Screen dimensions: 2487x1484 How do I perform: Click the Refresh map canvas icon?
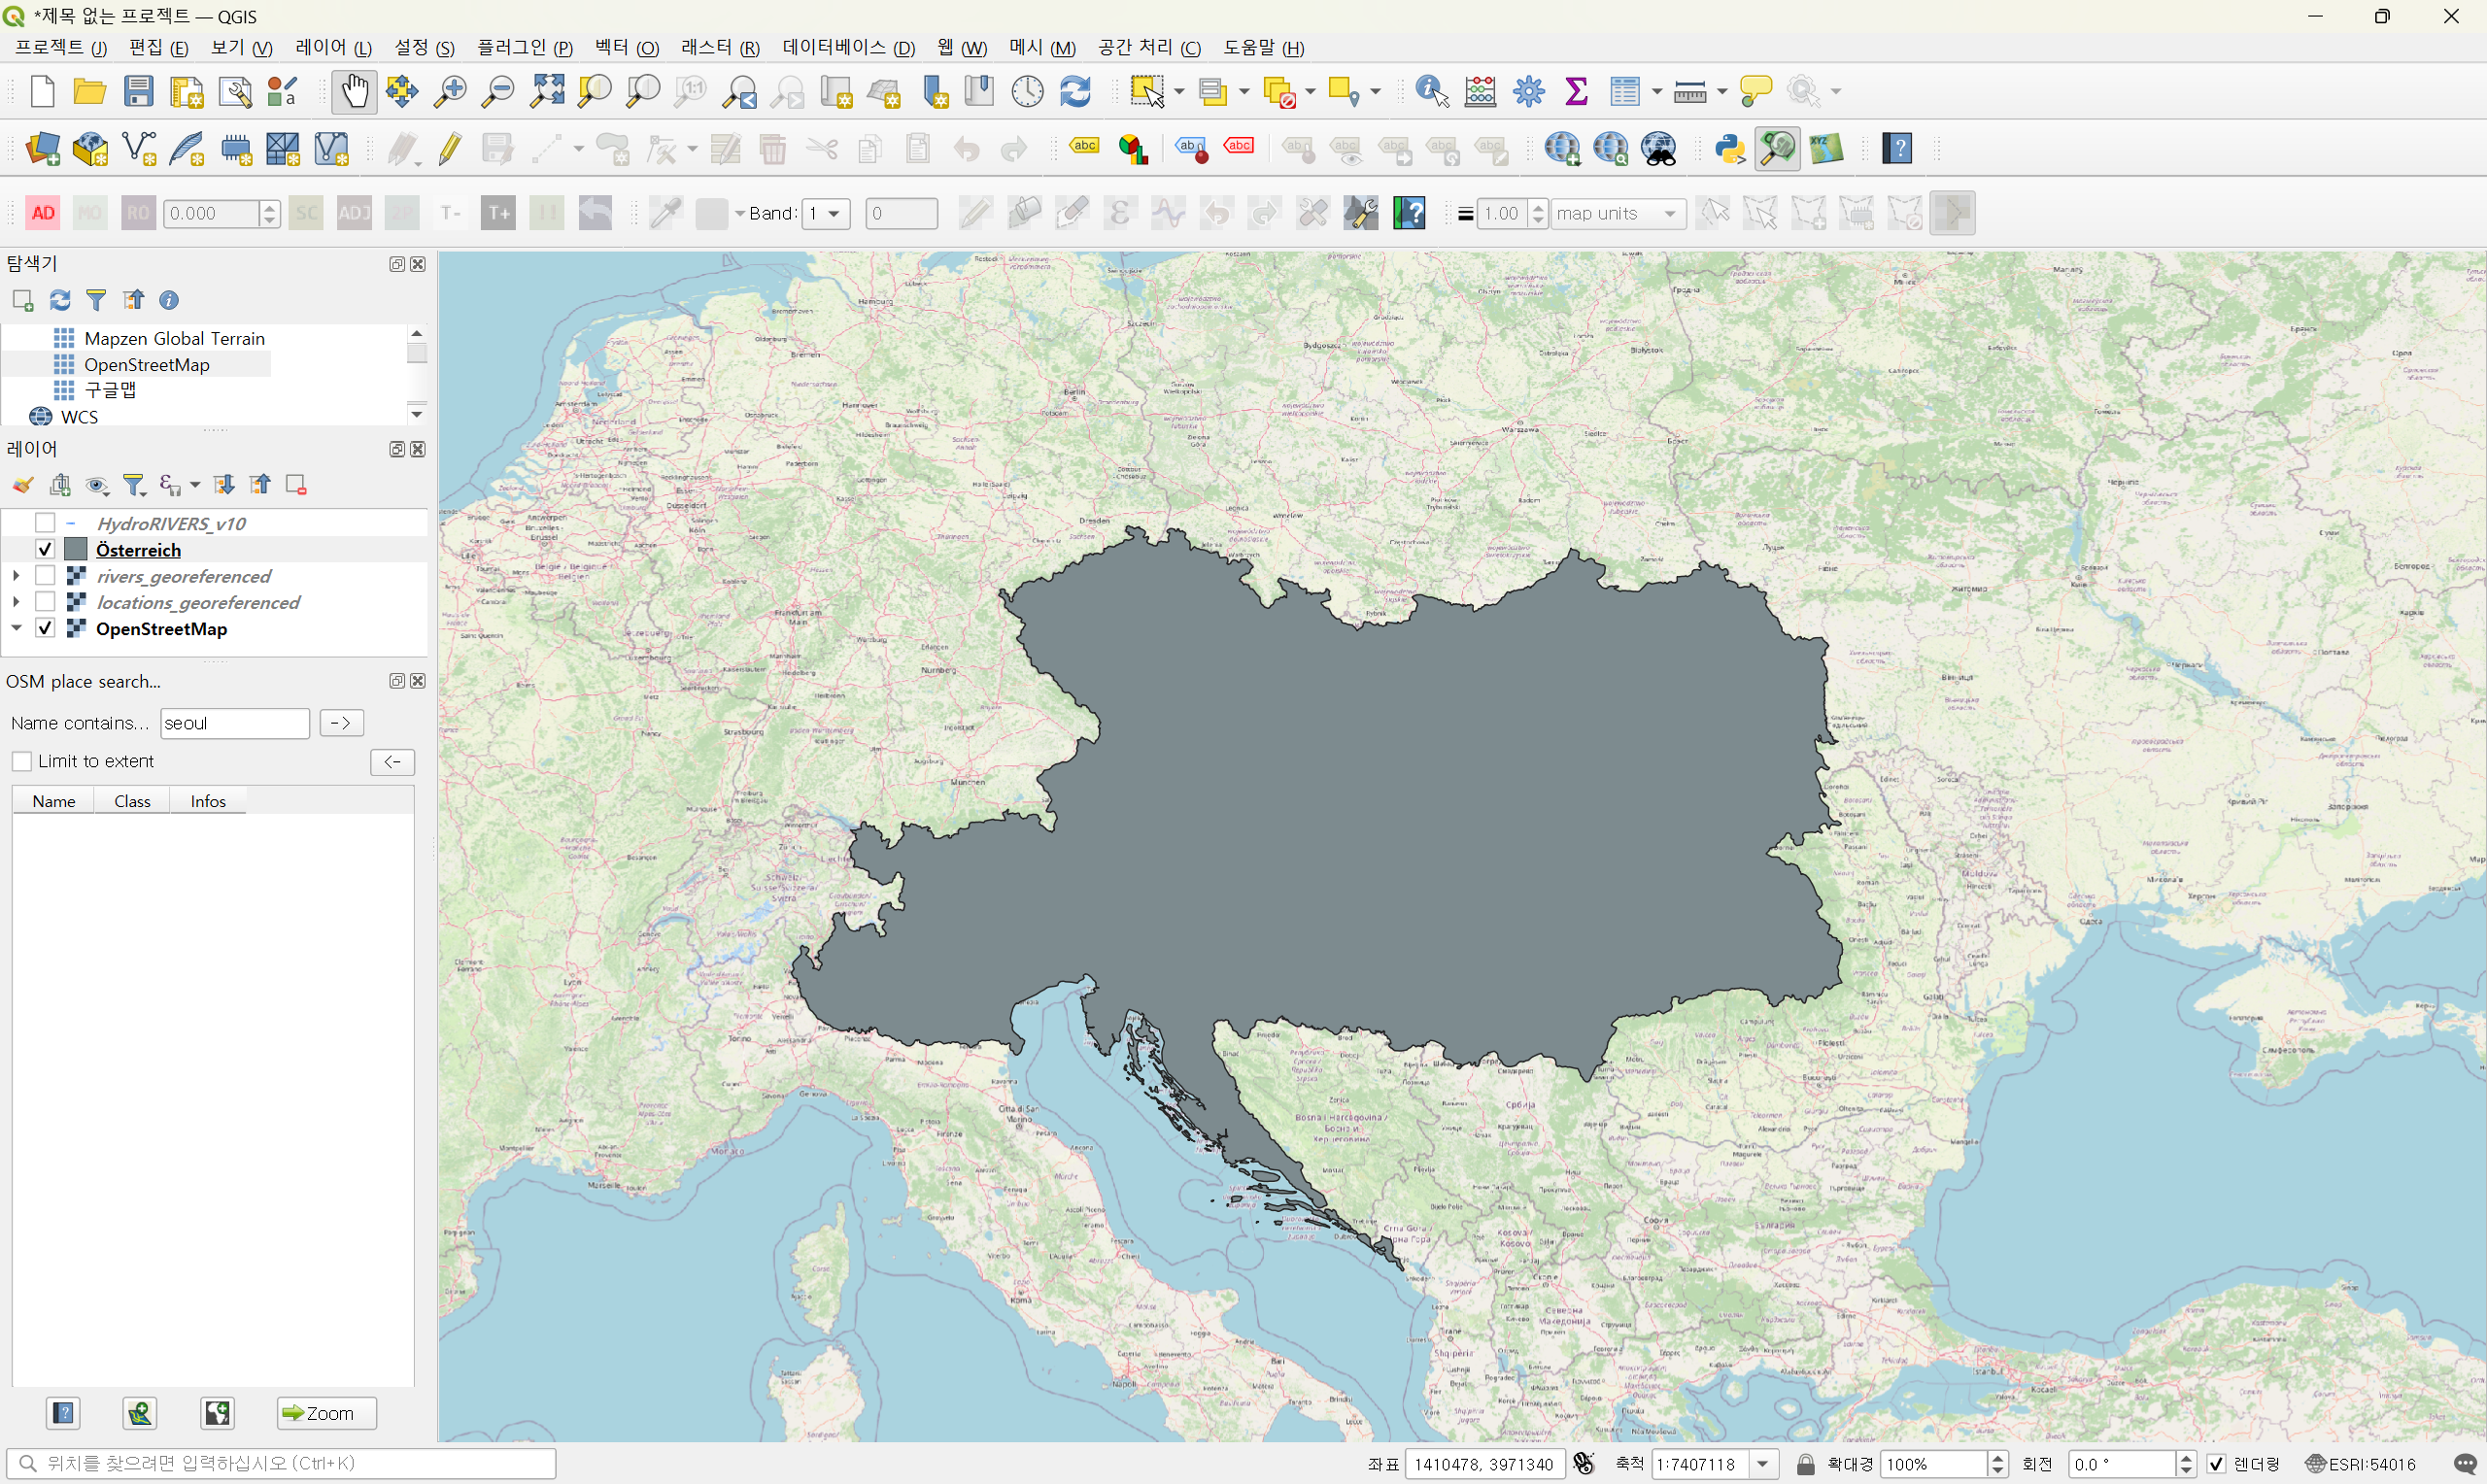tap(1075, 92)
